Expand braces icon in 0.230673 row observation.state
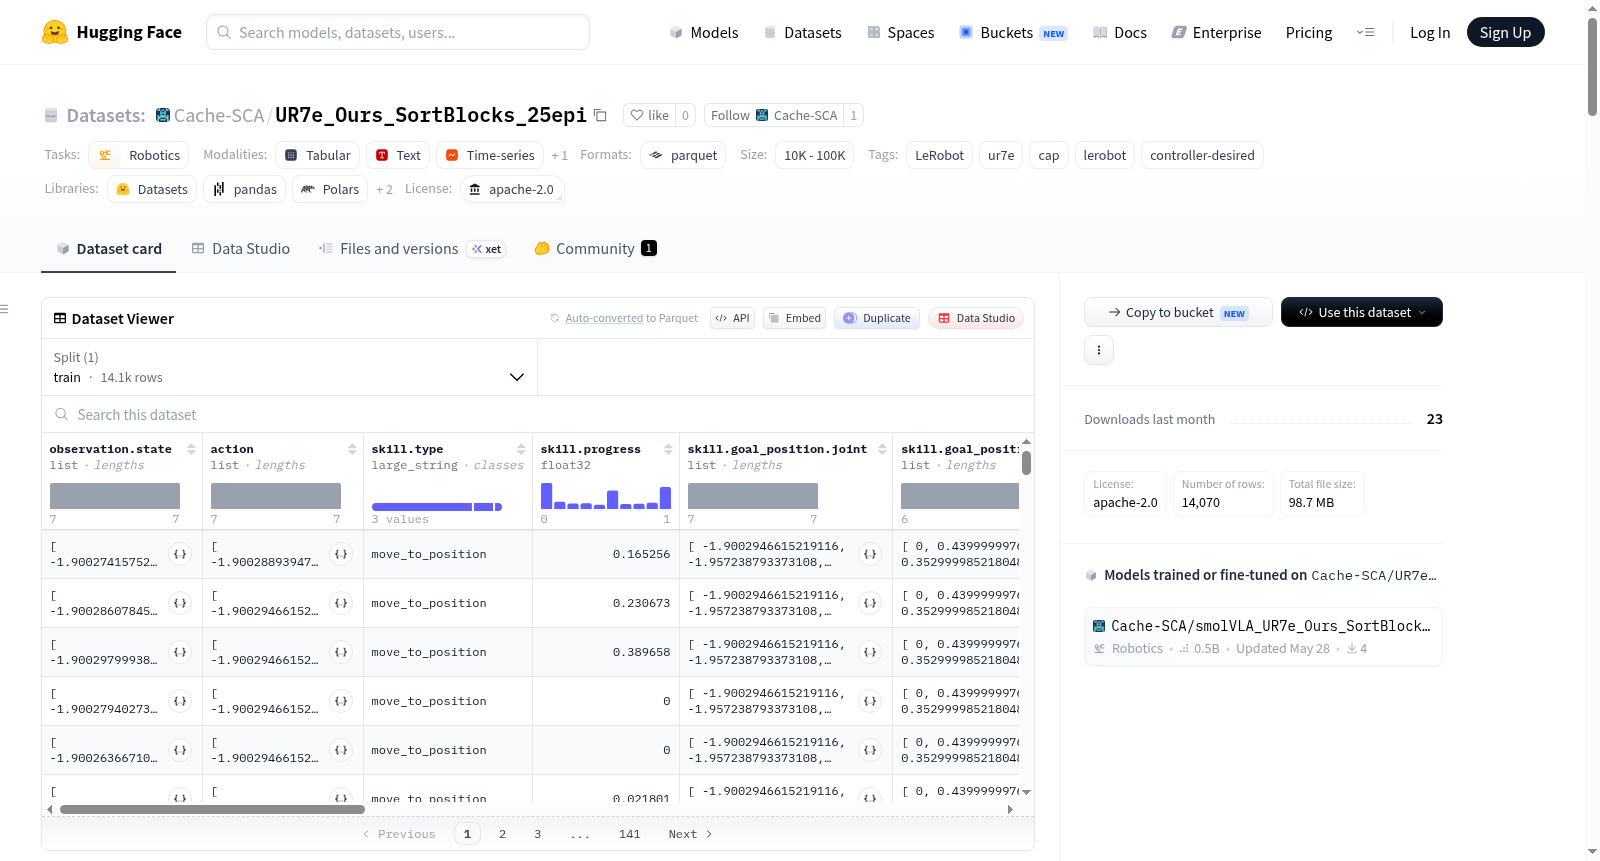This screenshot has height=861, width=1600. pos(180,603)
